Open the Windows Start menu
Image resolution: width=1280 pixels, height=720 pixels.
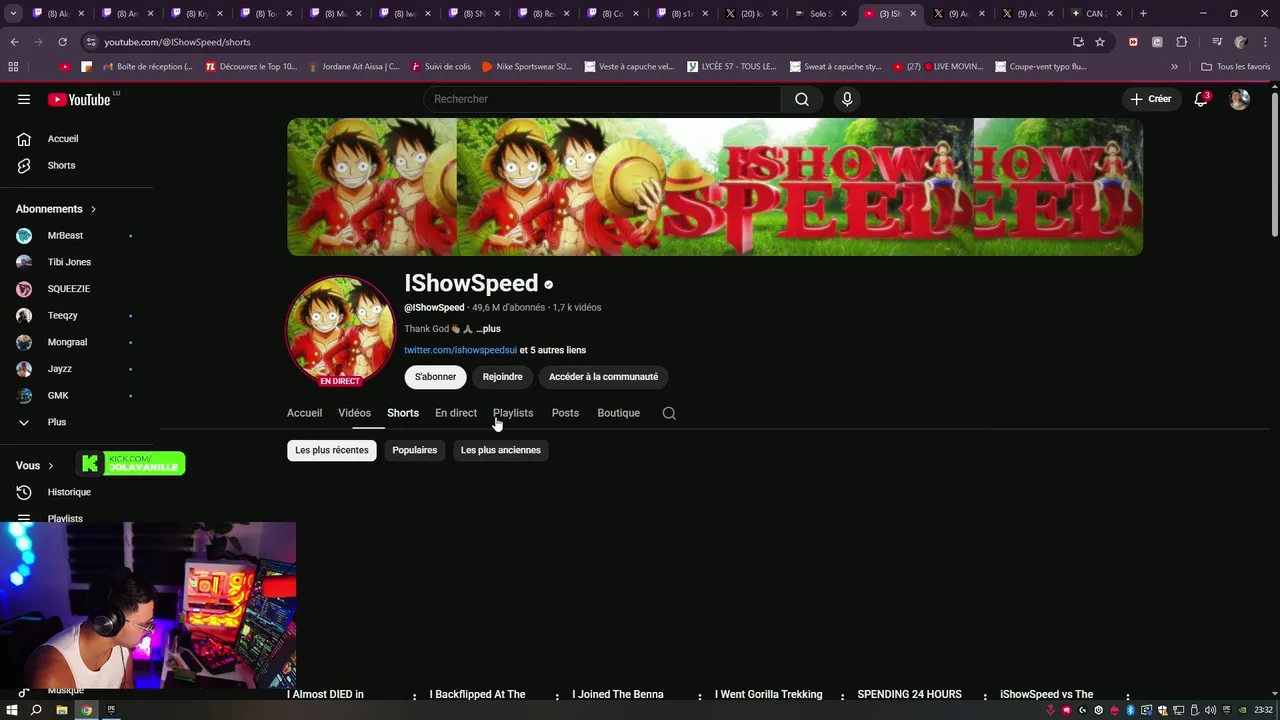tap(13, 710)
